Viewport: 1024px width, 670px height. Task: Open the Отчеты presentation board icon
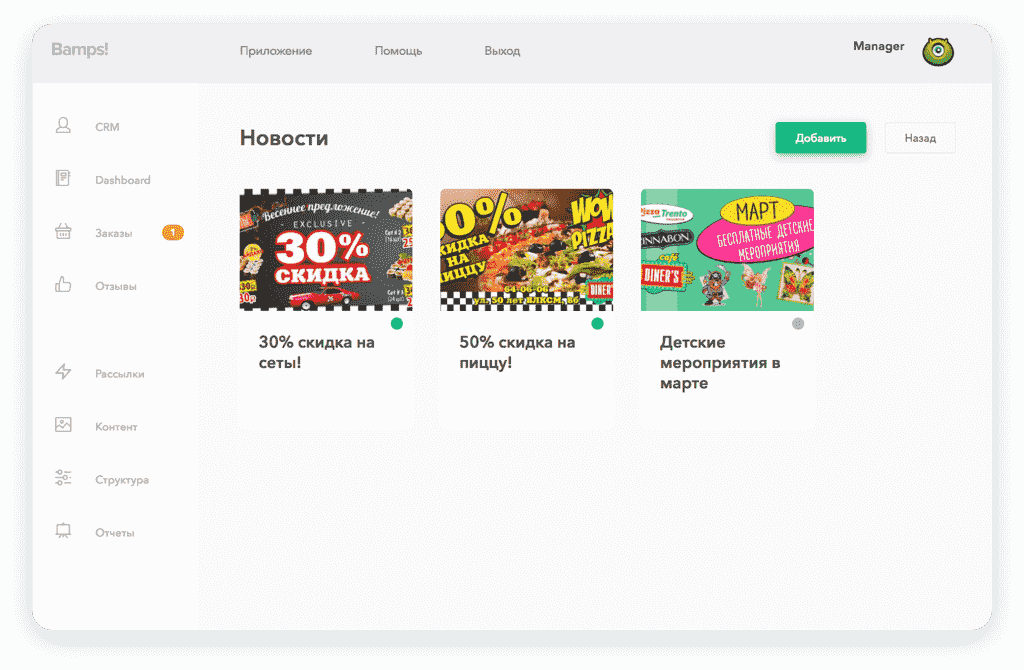[x=63, y=531]
